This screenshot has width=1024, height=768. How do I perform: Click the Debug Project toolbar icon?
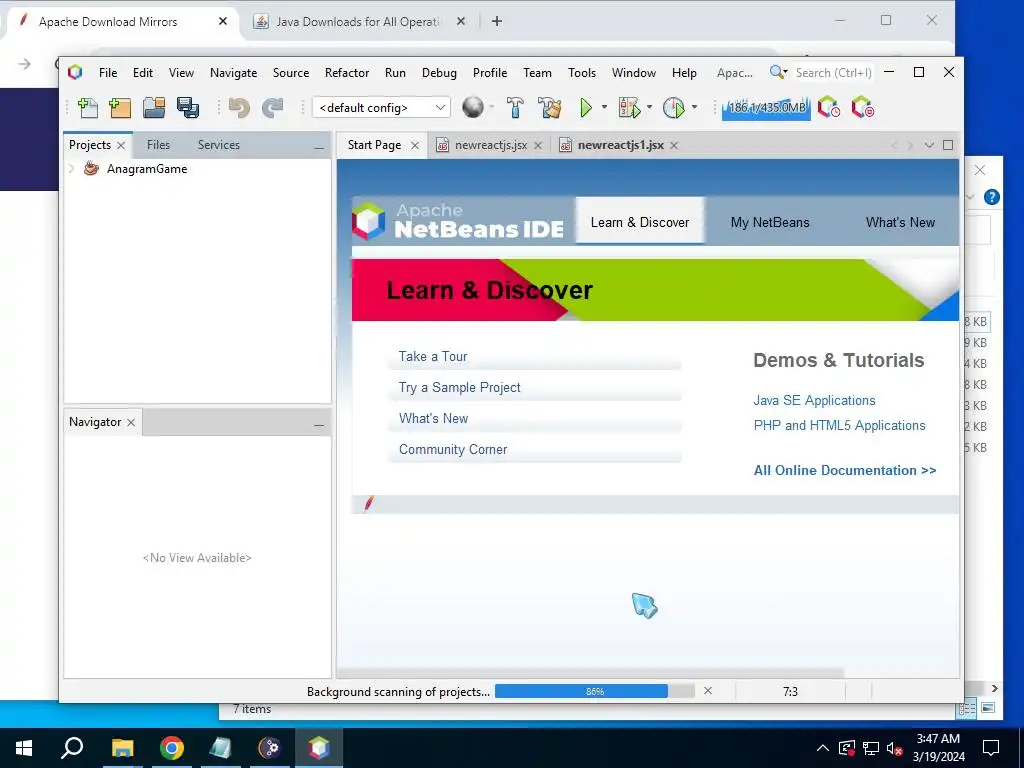[x=630, y=107]
